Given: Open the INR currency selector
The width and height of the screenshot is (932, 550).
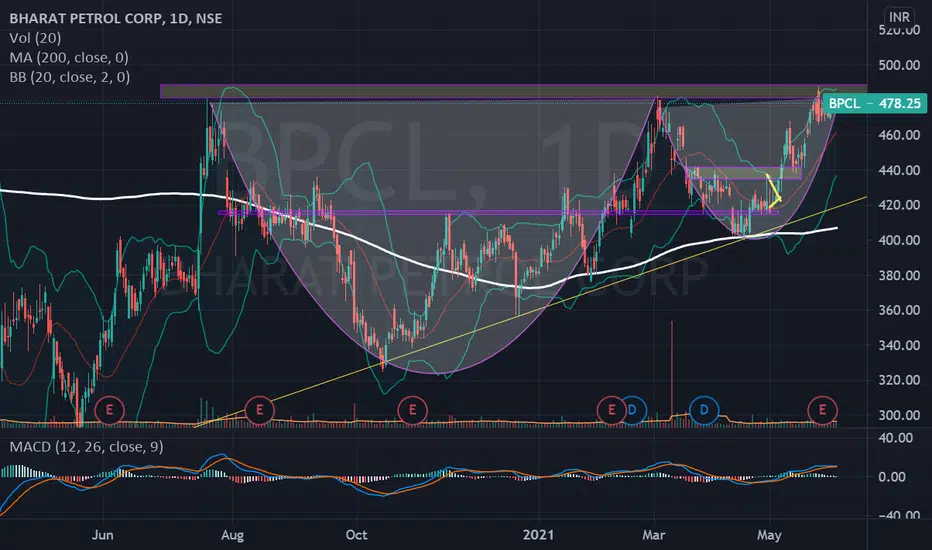Looking at the screenshot, I should click(899, 17).
